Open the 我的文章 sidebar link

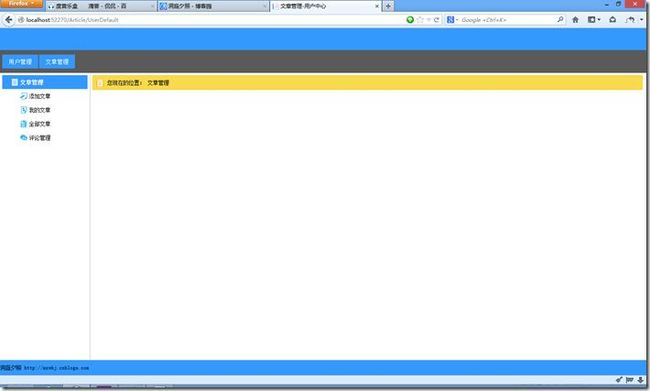point(40,110)
